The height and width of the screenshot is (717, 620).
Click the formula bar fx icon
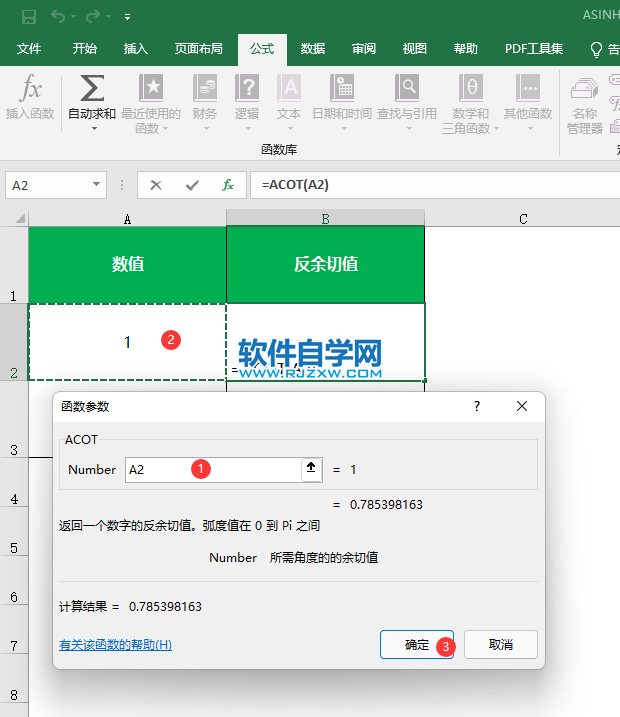tap(228, 185)
